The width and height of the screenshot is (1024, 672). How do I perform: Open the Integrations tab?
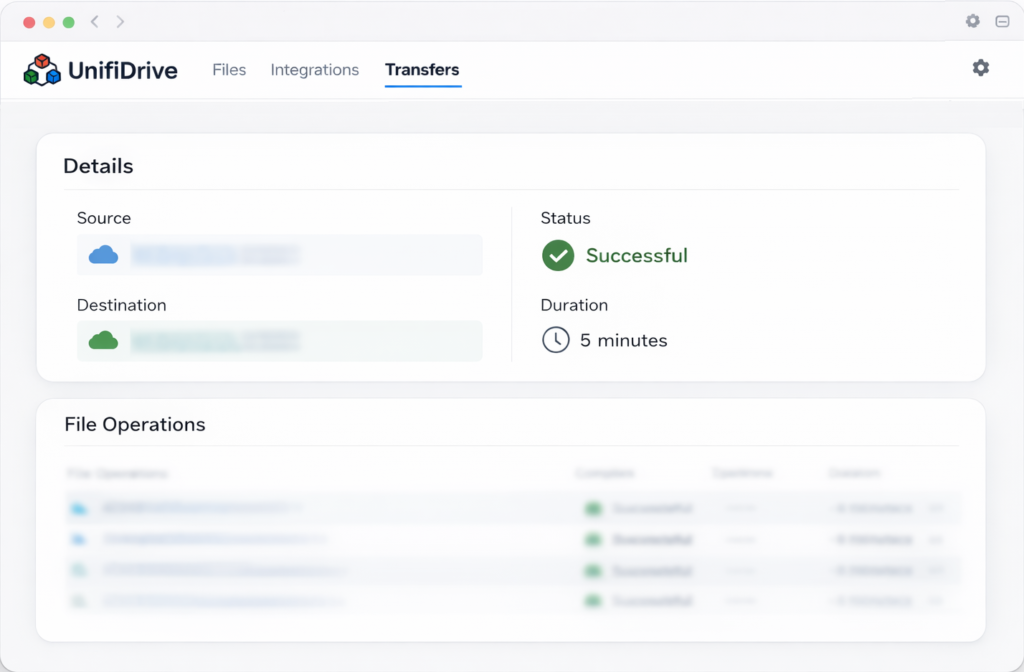[315, 70]
